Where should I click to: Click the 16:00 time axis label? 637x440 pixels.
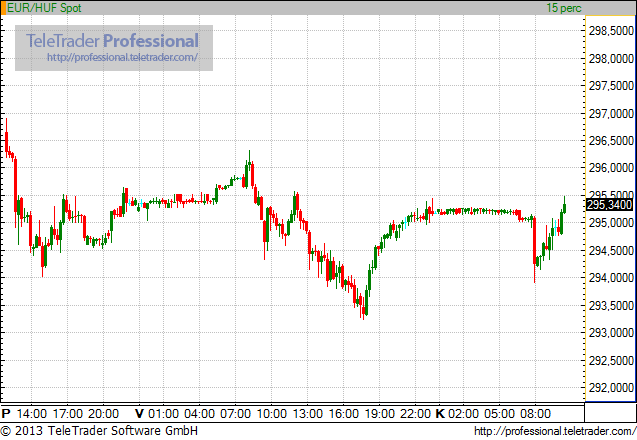(343, 414)
